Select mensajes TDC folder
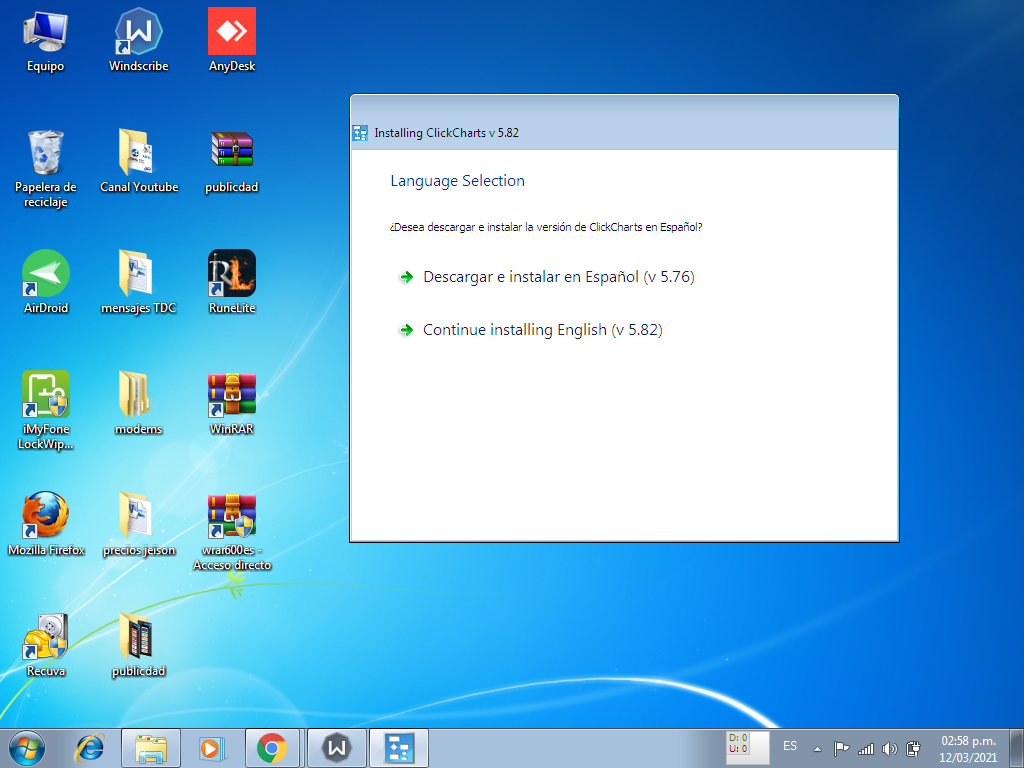Viewport: 1024px width, 768px height. [138, 282]
